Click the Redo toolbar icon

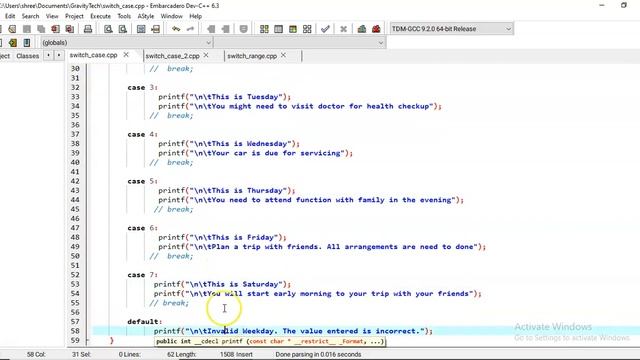(x=190, y=29)
